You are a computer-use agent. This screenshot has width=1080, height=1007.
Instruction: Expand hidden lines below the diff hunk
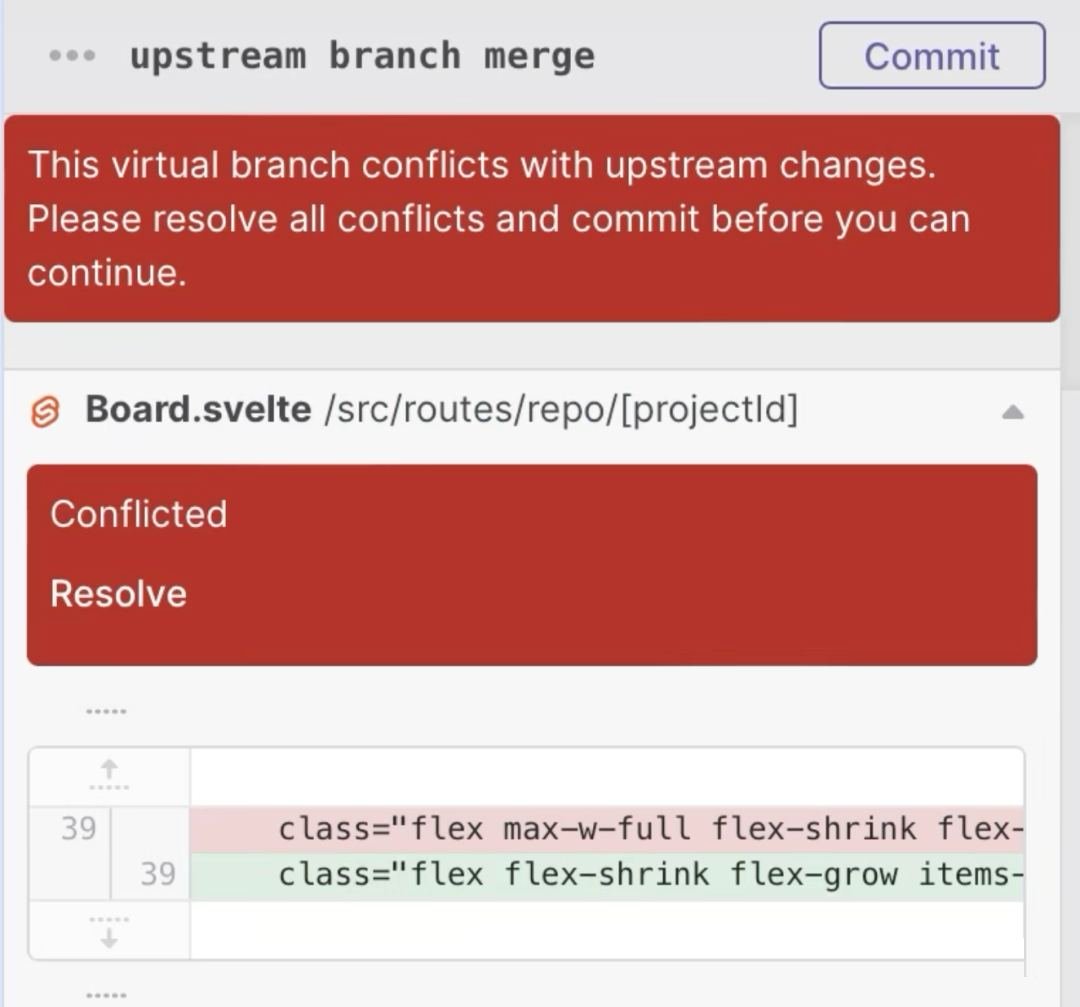tap(109, 932)
